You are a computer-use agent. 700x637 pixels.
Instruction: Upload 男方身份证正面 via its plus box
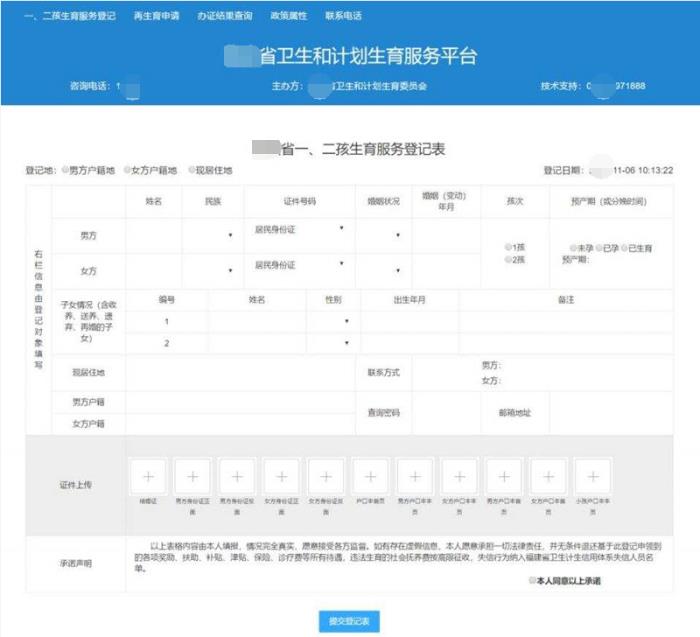(192, 476)
